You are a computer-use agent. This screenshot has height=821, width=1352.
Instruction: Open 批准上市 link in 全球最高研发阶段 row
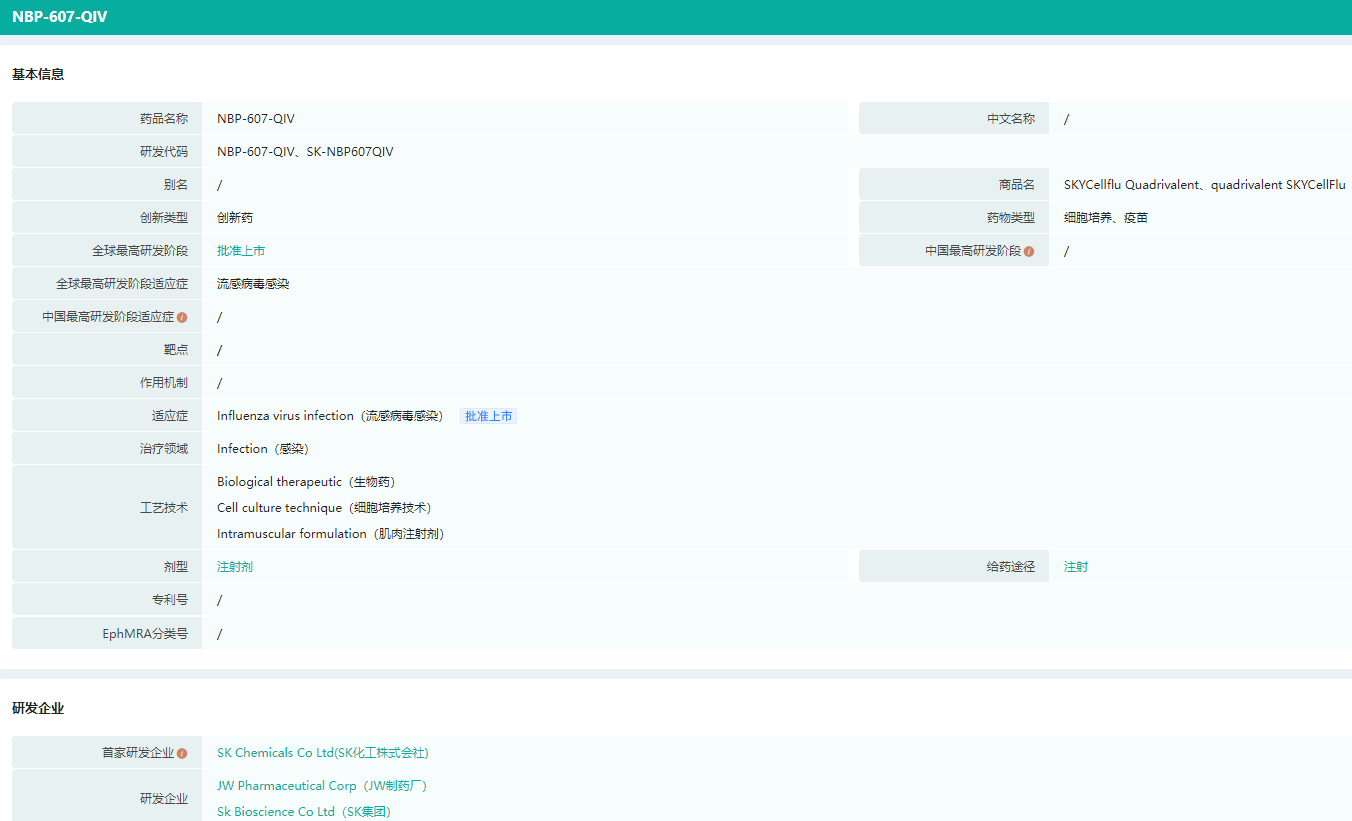point(241,251)
